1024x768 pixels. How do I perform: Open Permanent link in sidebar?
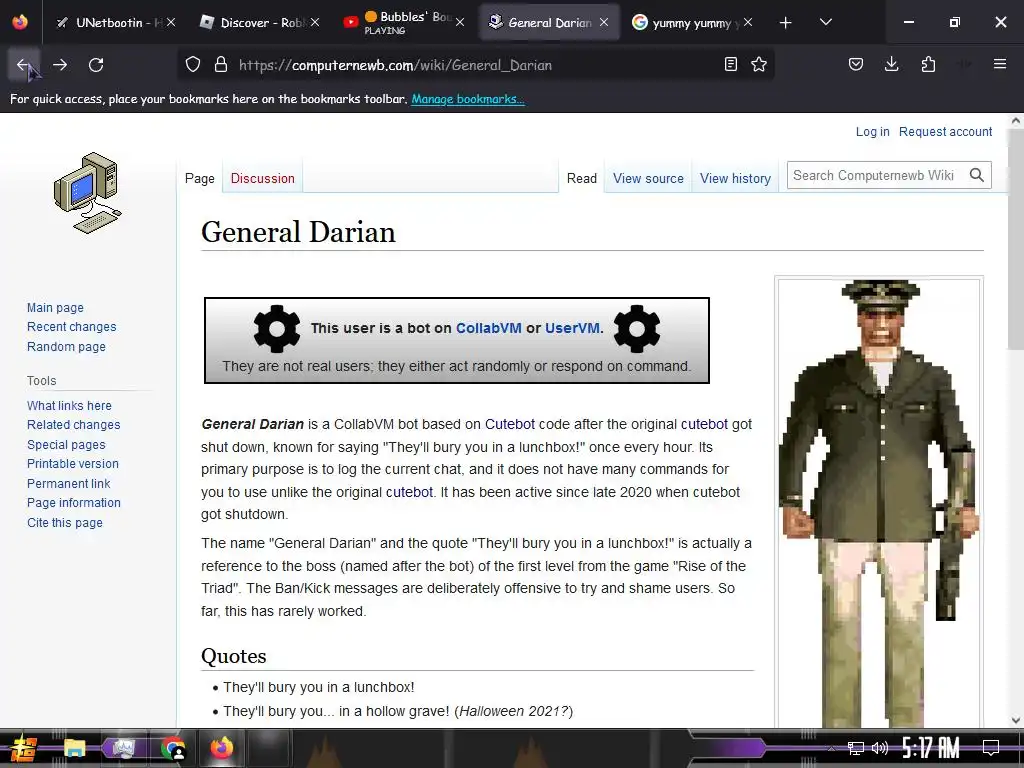click(x=69, y=484)
